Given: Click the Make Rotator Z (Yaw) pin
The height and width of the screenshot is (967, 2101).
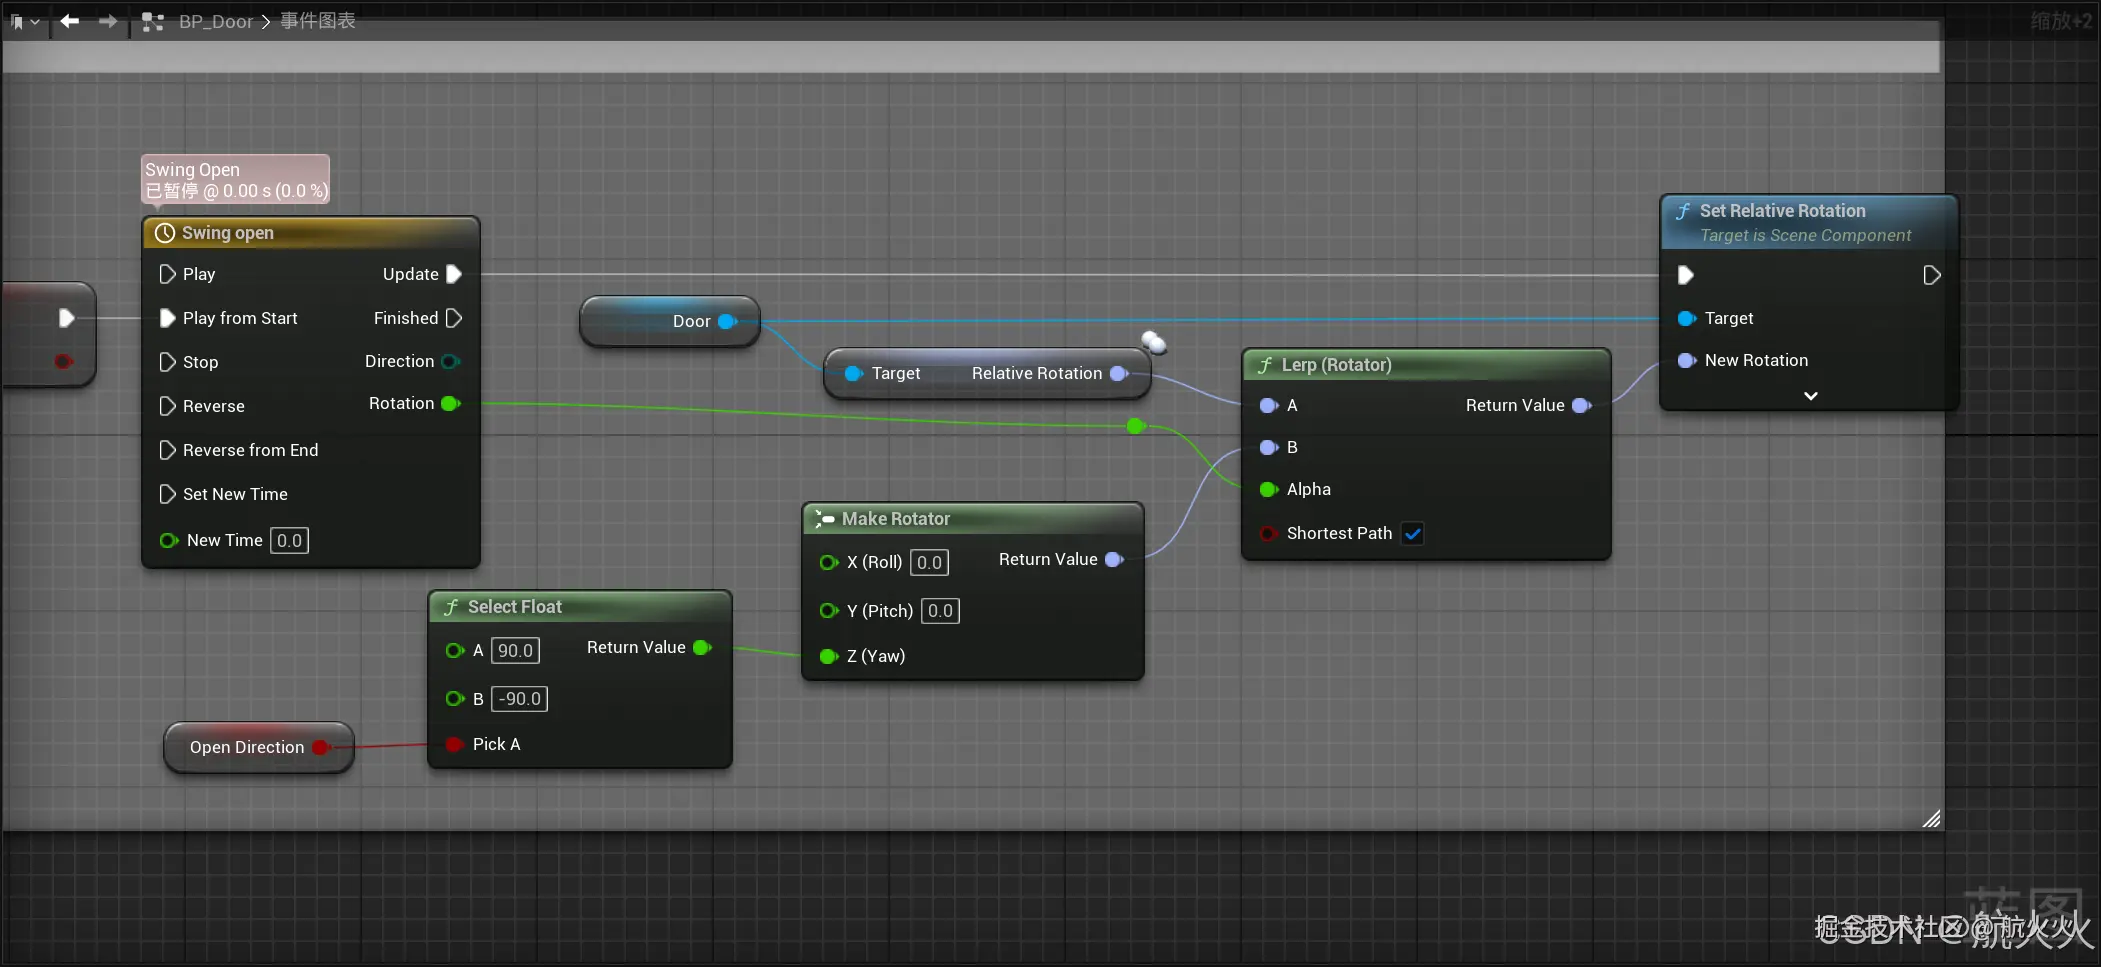Looking at the screenshot, I should [828, 656].
